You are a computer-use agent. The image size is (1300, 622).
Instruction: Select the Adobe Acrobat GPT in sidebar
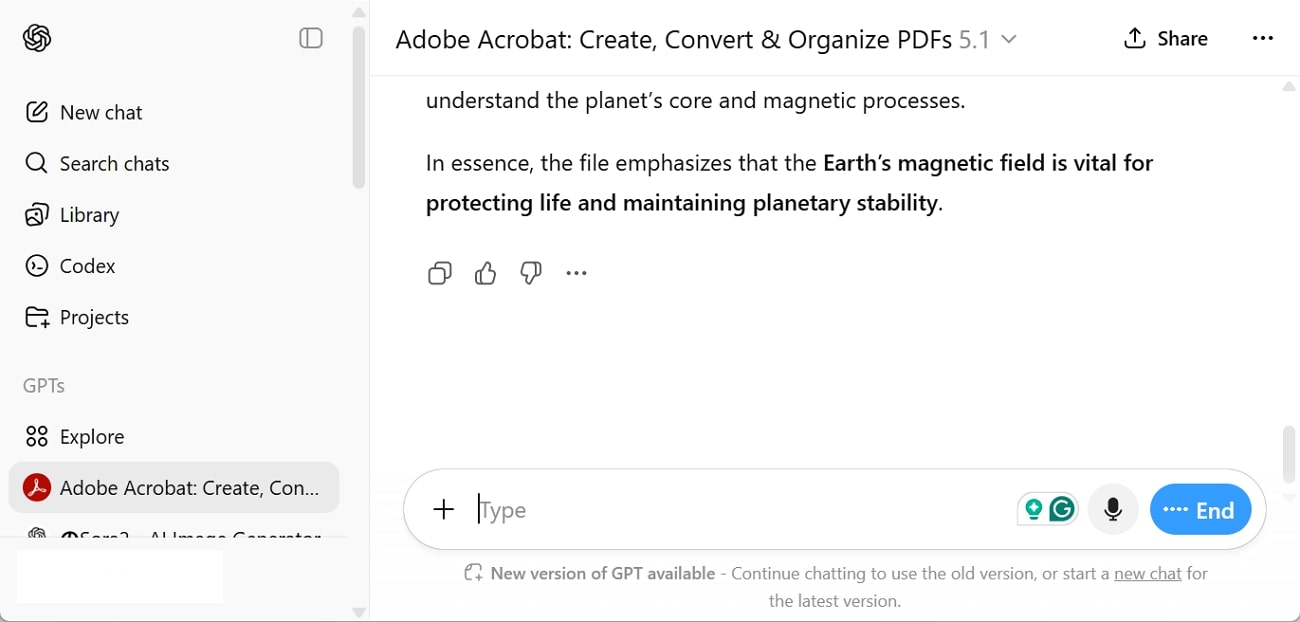pyautogui.click(x=173, y=487)
